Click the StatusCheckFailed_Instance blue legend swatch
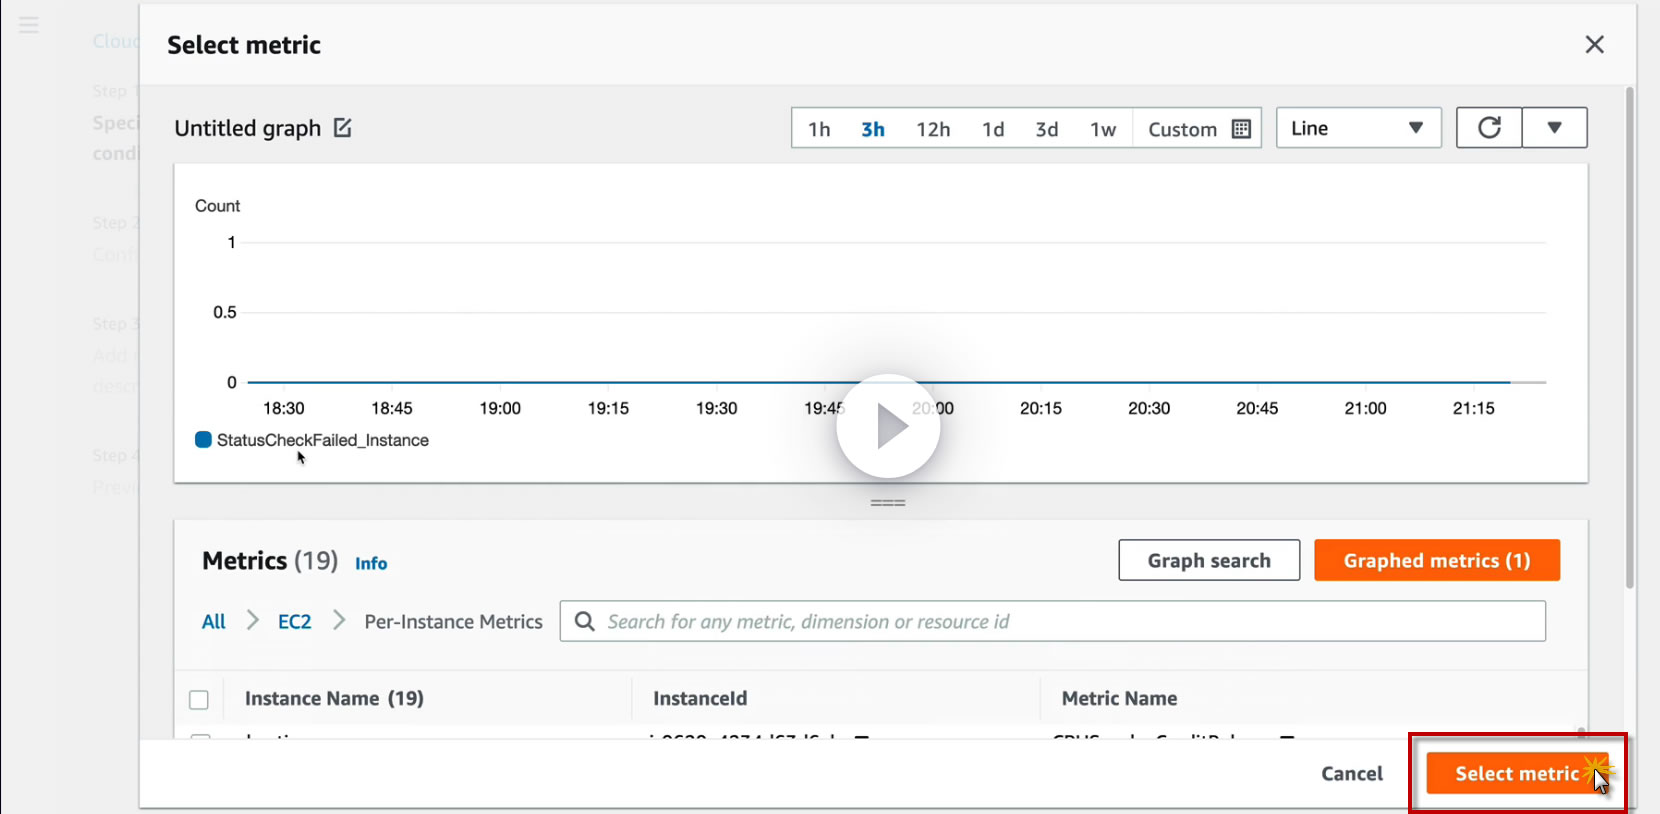This screenshot has width=1660, height=814. tap(203, 440)
